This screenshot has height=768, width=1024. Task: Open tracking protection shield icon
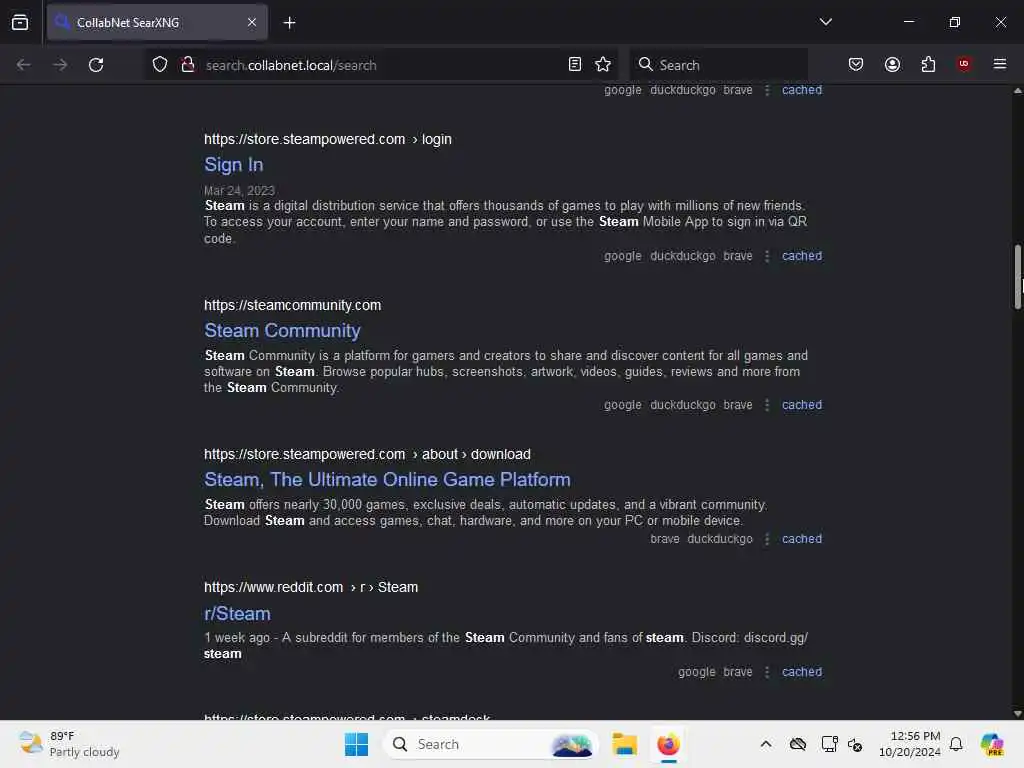(x=160, y=65)
